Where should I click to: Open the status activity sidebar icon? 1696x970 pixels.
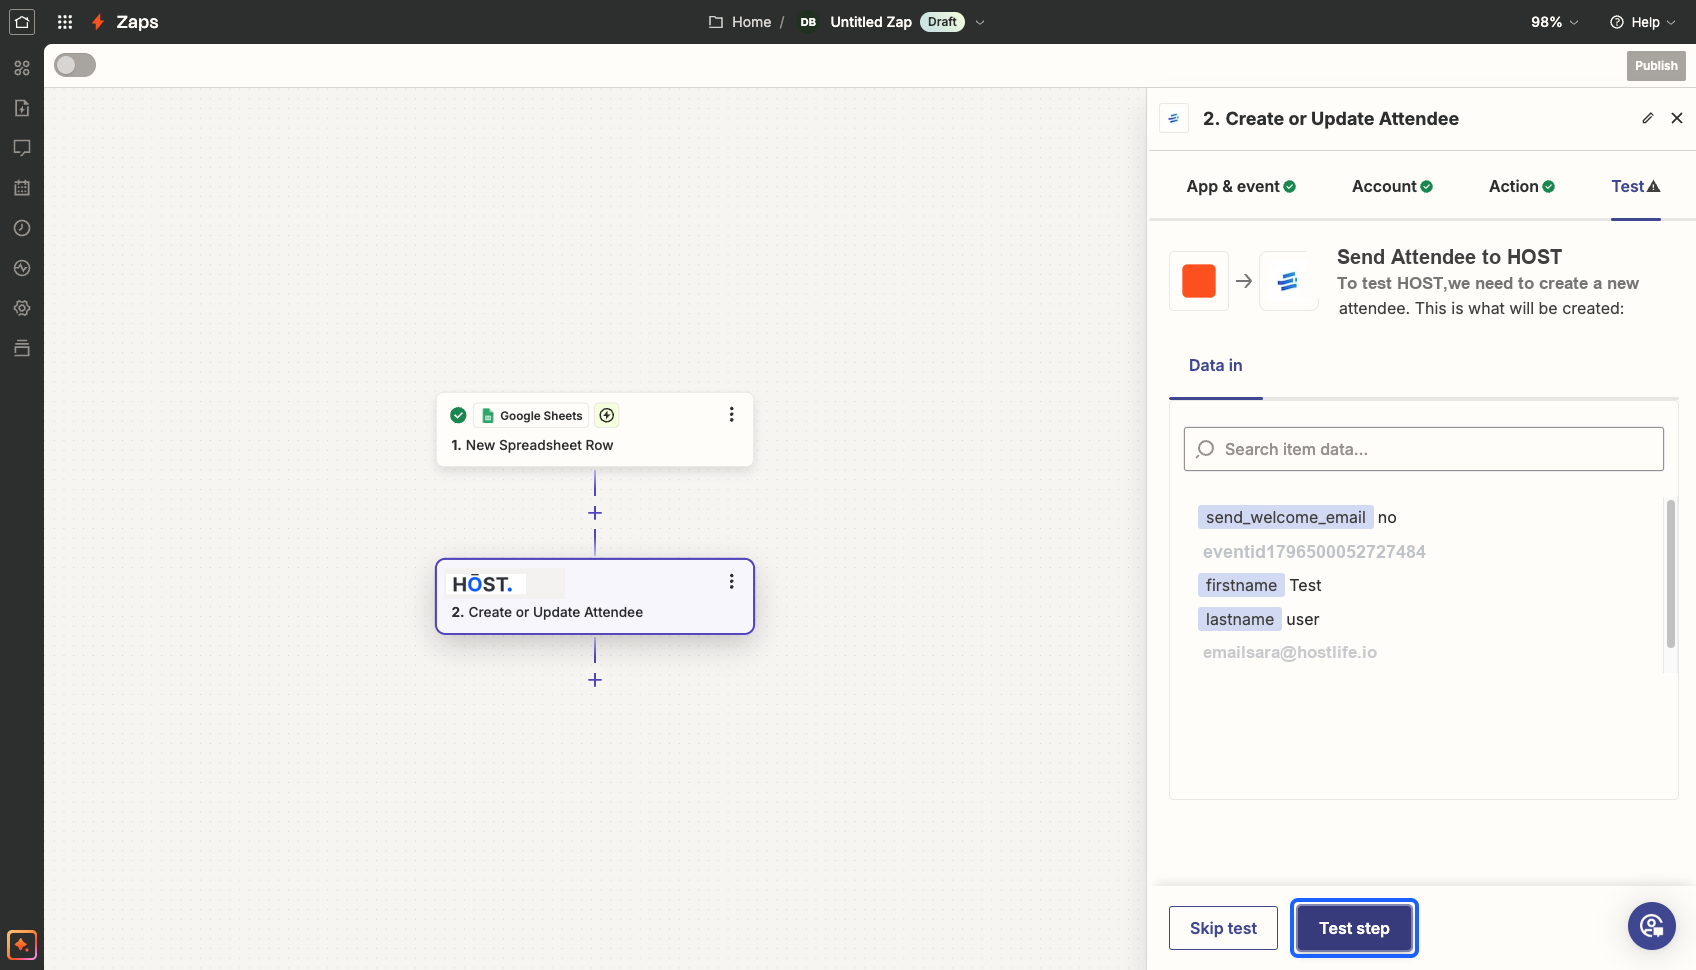tap(22, 268)
